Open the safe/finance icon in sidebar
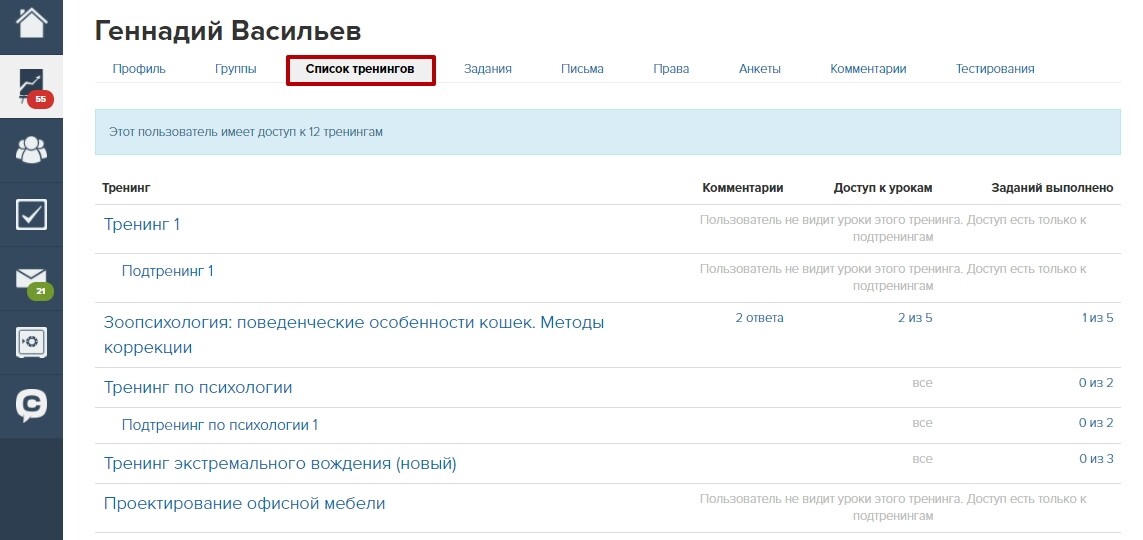This screenshot has width=1143, height=540. (31, 343)
